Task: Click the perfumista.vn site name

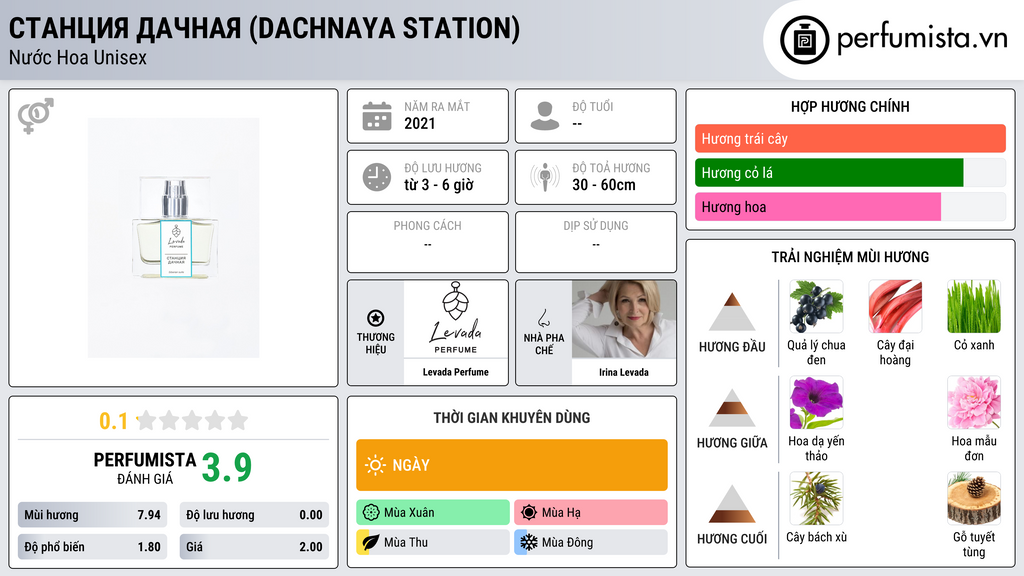Action: click(x=922, y=38)
